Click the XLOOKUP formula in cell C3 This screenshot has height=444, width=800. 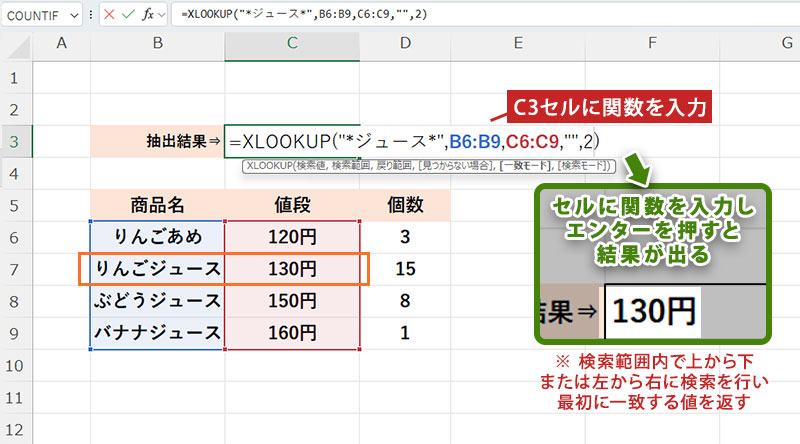pos(414,141)
